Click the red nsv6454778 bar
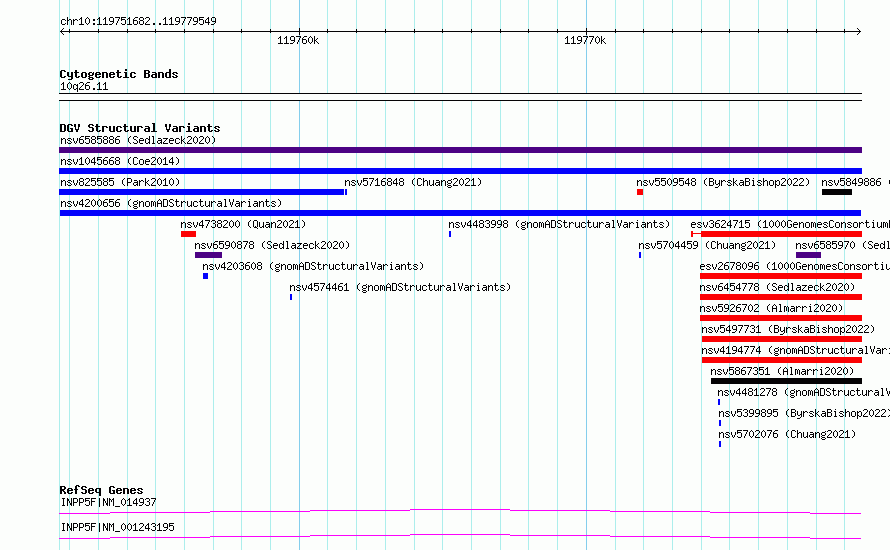890x550 pixels. [x=780, y=297]
